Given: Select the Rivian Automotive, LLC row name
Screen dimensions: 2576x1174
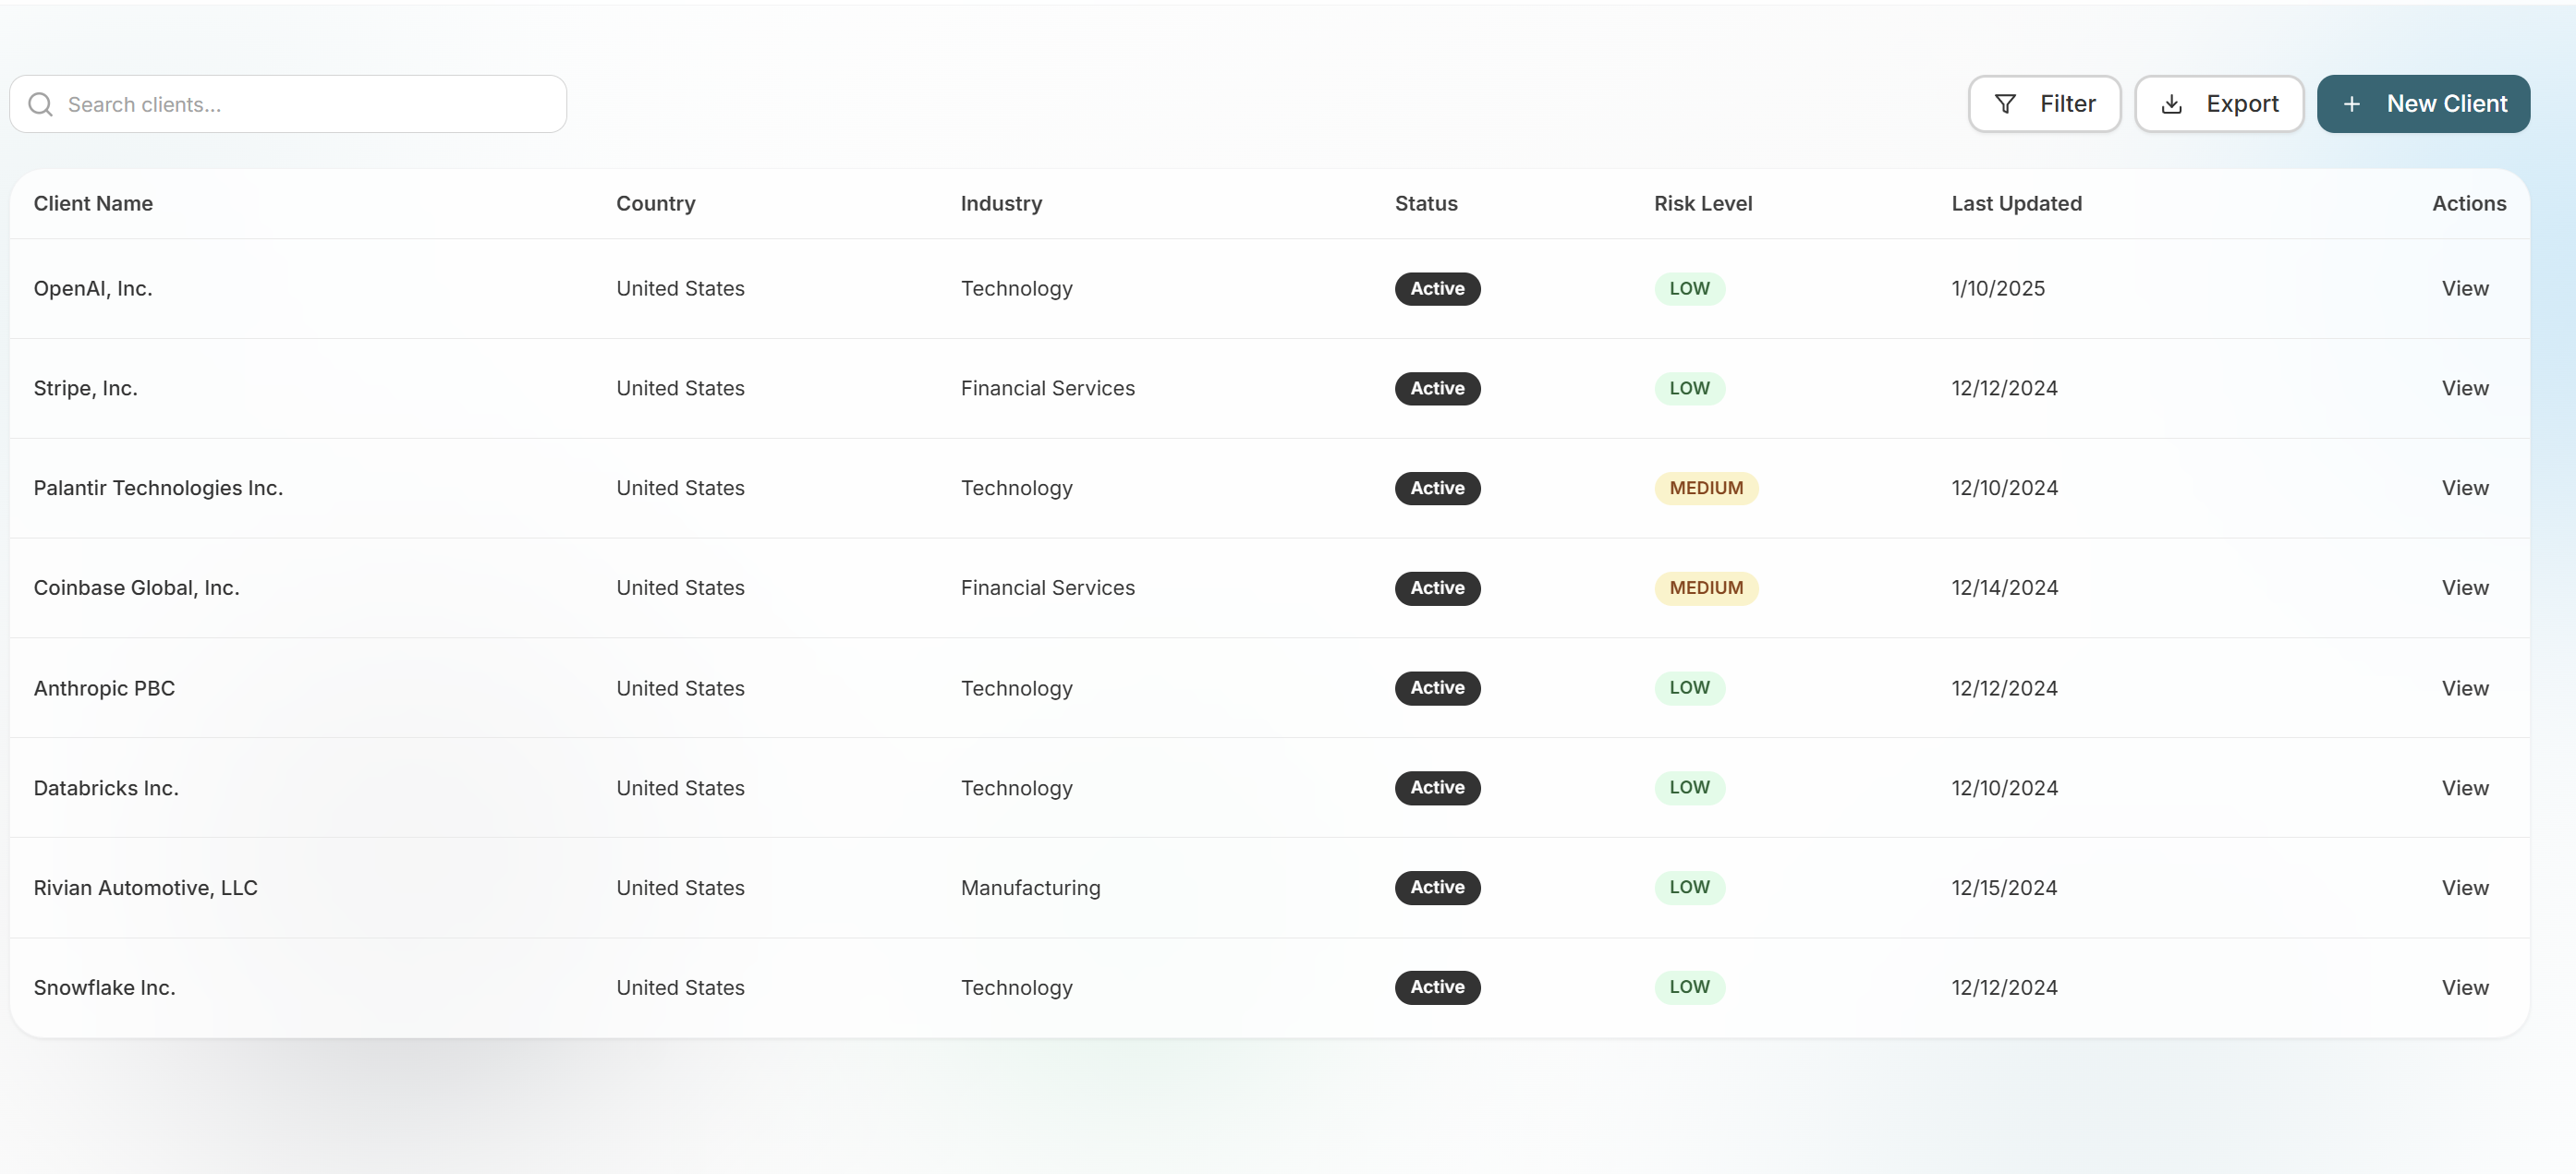Looking at the screenshot, I should pyautogui.click(x=145, y=888).
